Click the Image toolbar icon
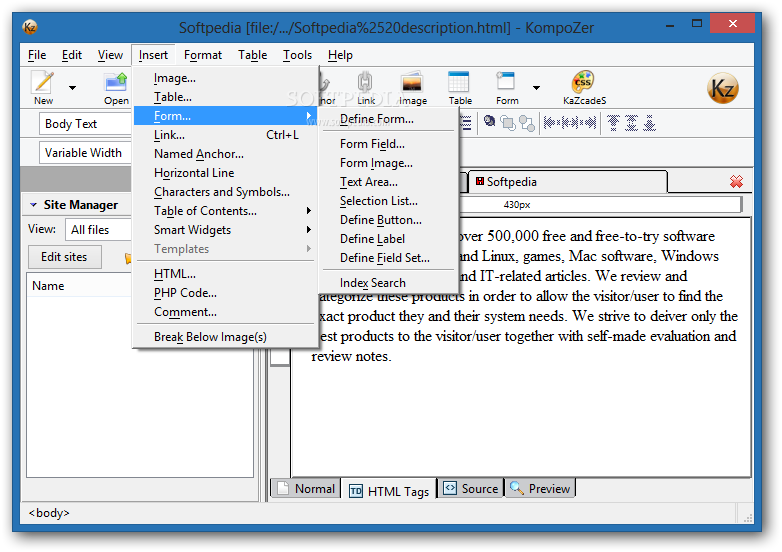Viewport: 782px width, 552px height. point(412,82)
